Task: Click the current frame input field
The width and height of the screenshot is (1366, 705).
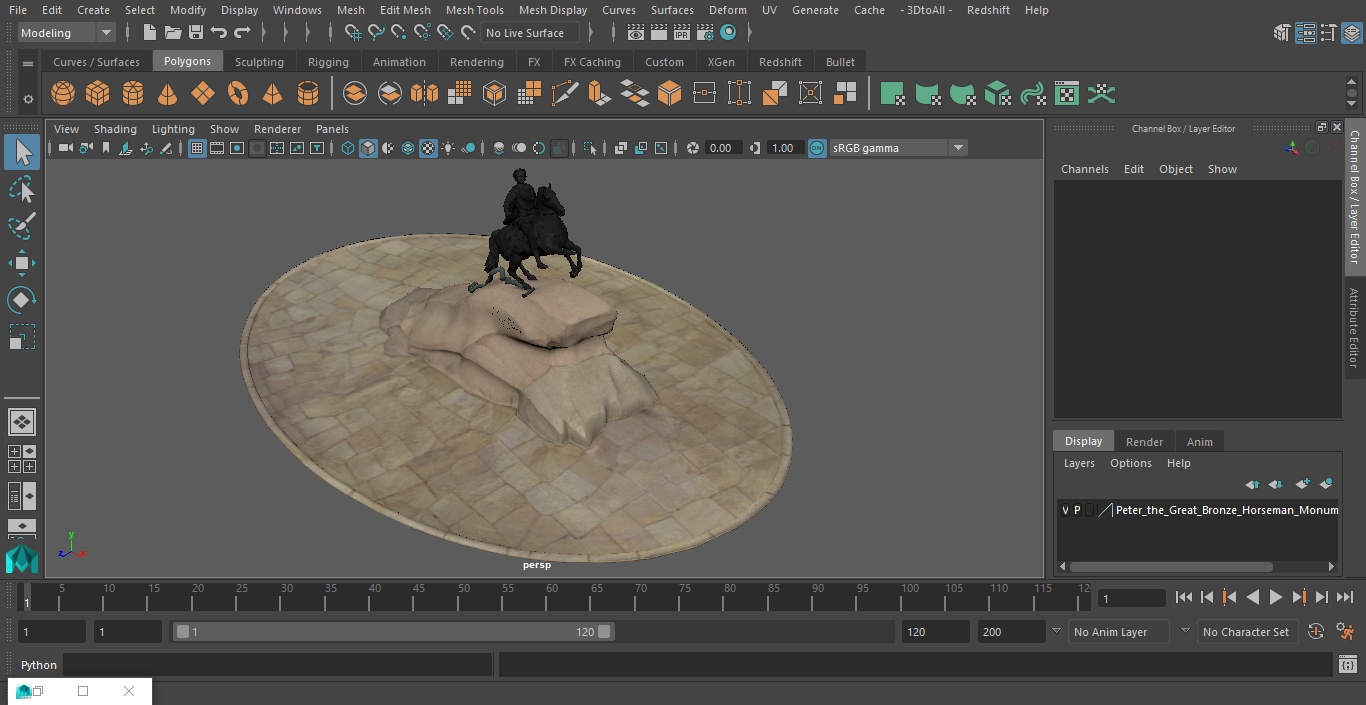Action: (1131, 598)
